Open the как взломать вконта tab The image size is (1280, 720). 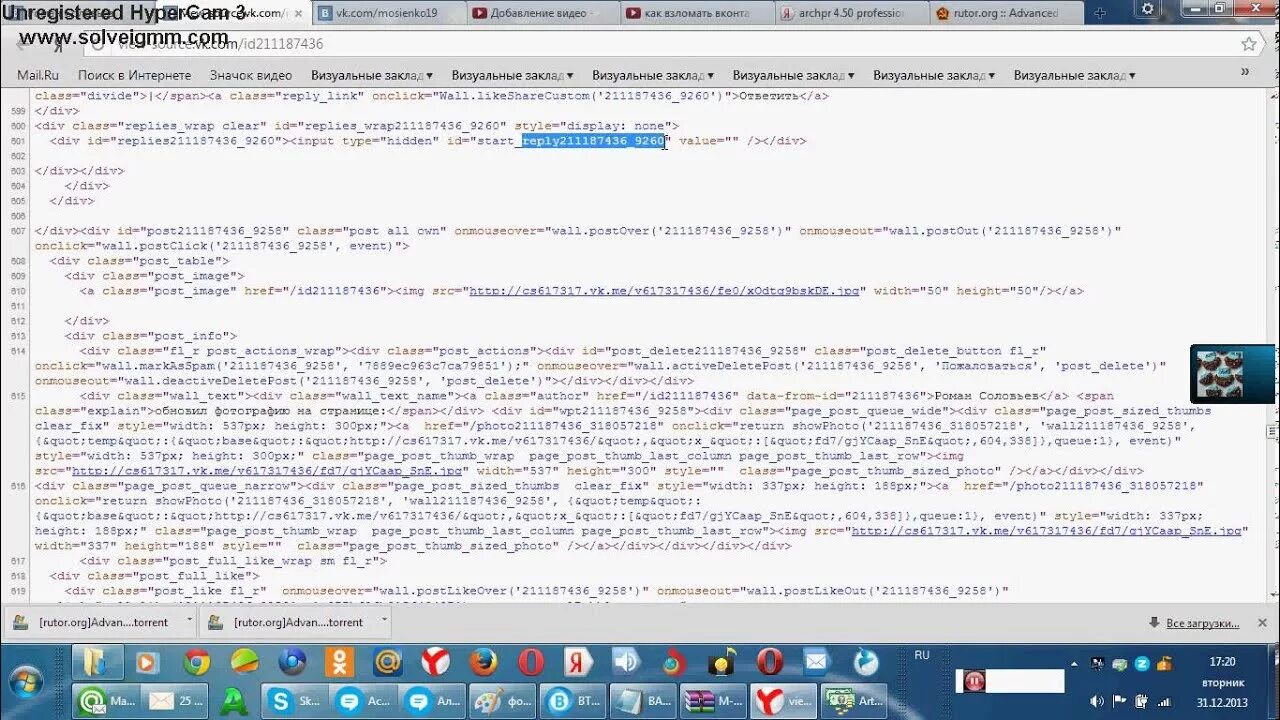(696, 13)
